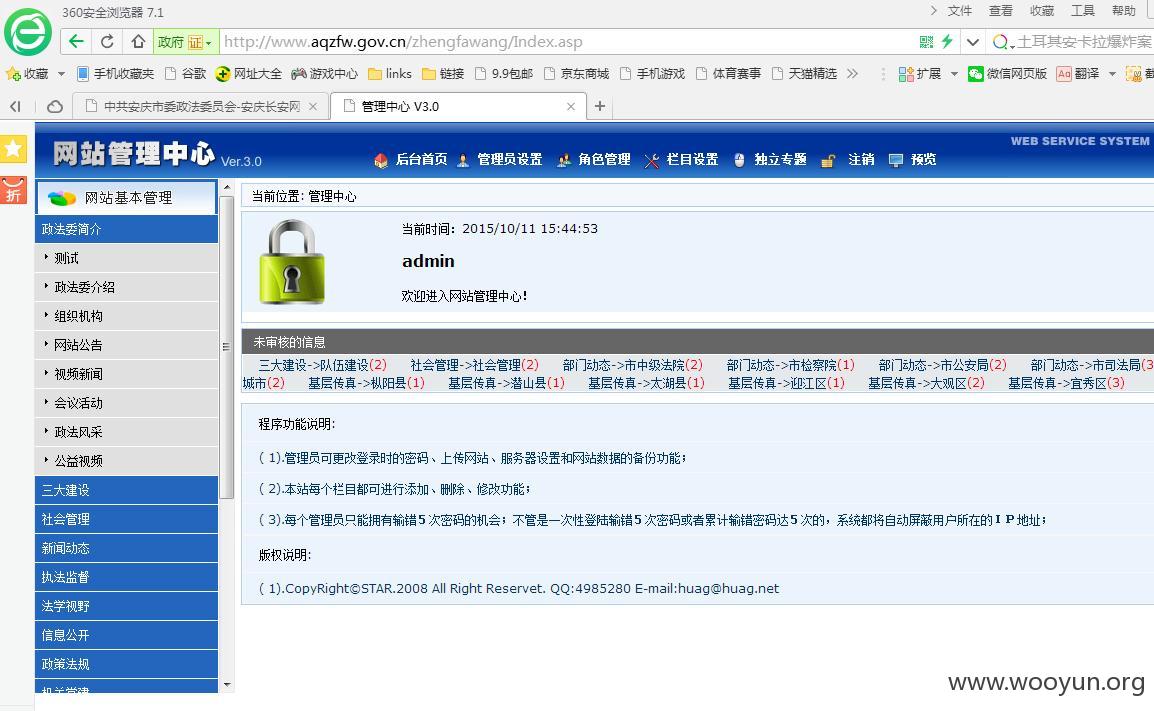Open 栏目设置 column settings
The image size is (1154, 711).
(682, 160)
